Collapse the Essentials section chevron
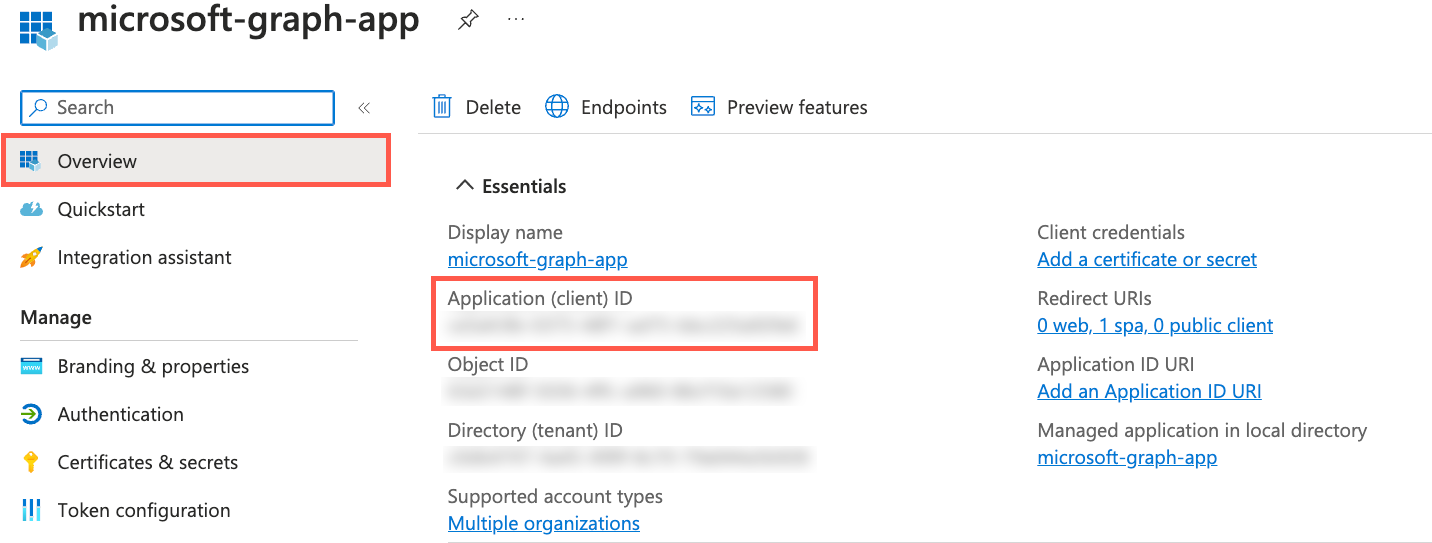 pyautogui.click(x=464, y=185)
